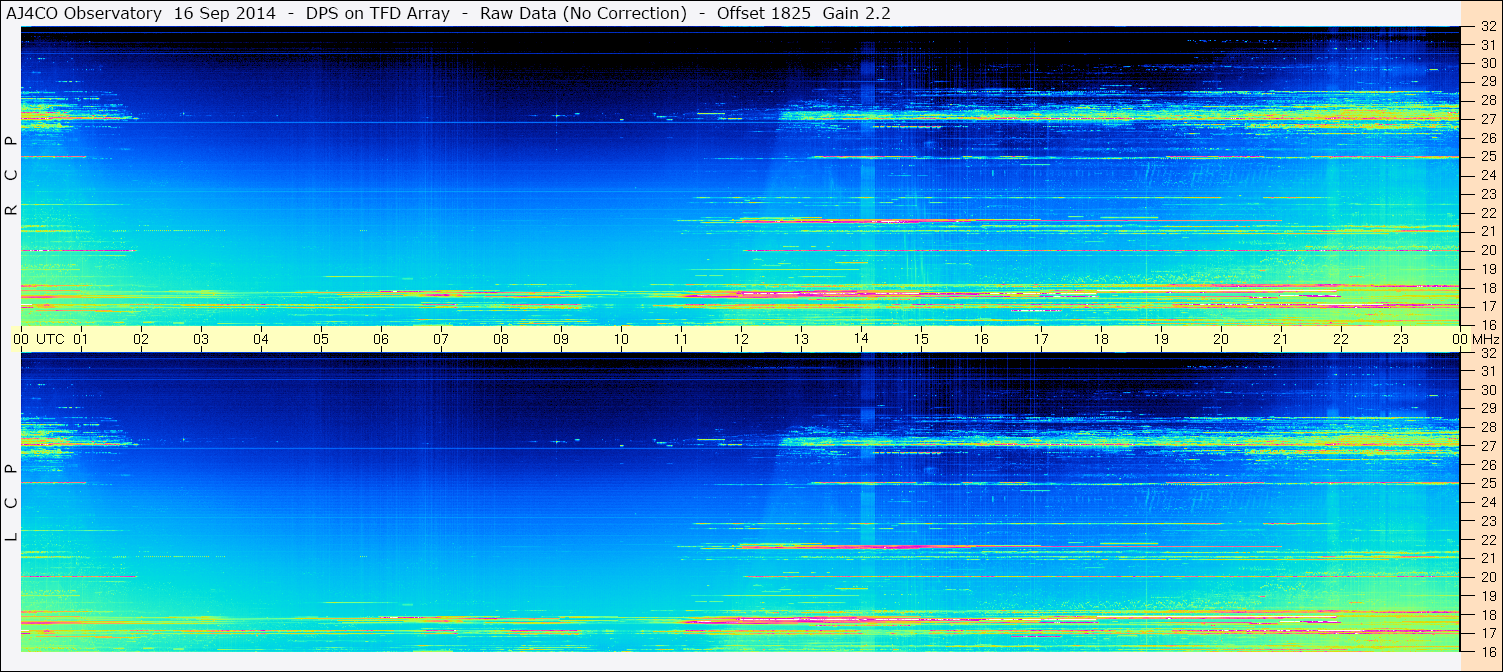Select the 21 hour marker on time axis
The height and width of the screenshot is (672, 1503).
(x=1281, y=339)
